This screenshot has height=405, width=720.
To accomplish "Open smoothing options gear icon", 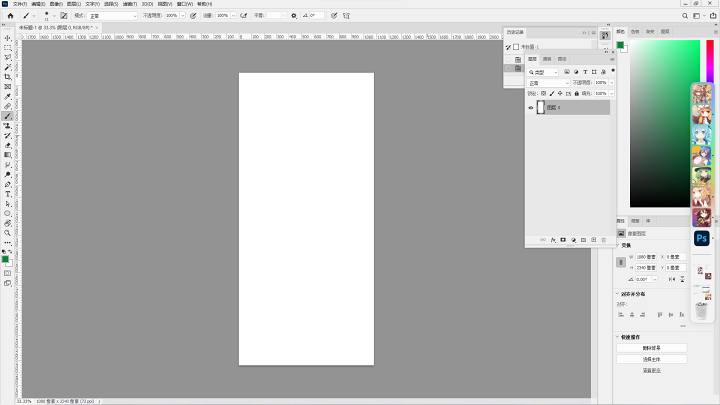I will pyautogui.click(x=294, y=16).
